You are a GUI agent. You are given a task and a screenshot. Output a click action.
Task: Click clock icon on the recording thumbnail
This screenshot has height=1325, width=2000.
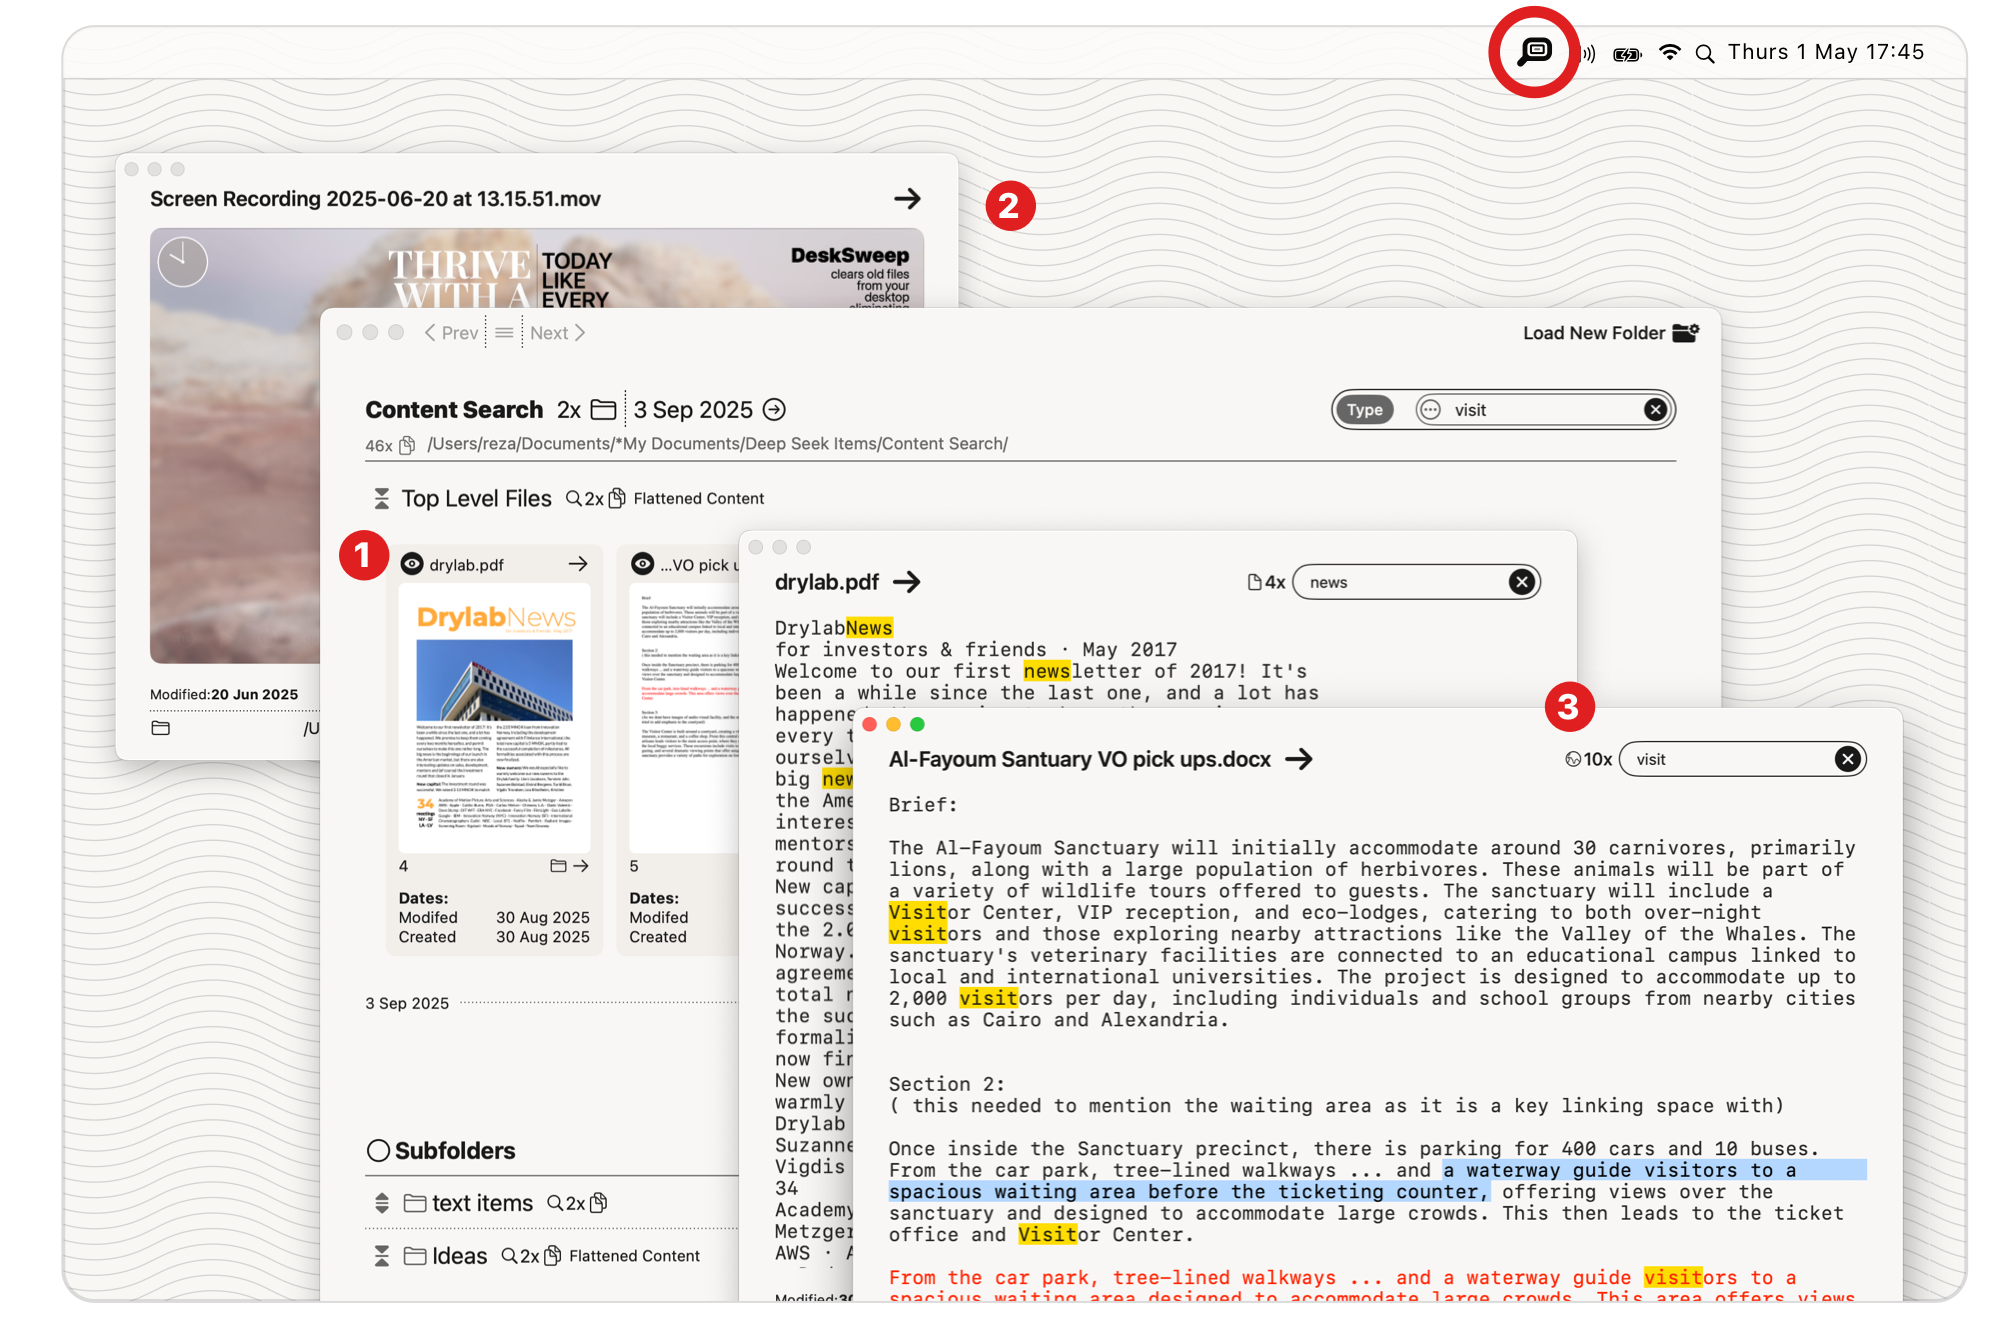point(183,262)
